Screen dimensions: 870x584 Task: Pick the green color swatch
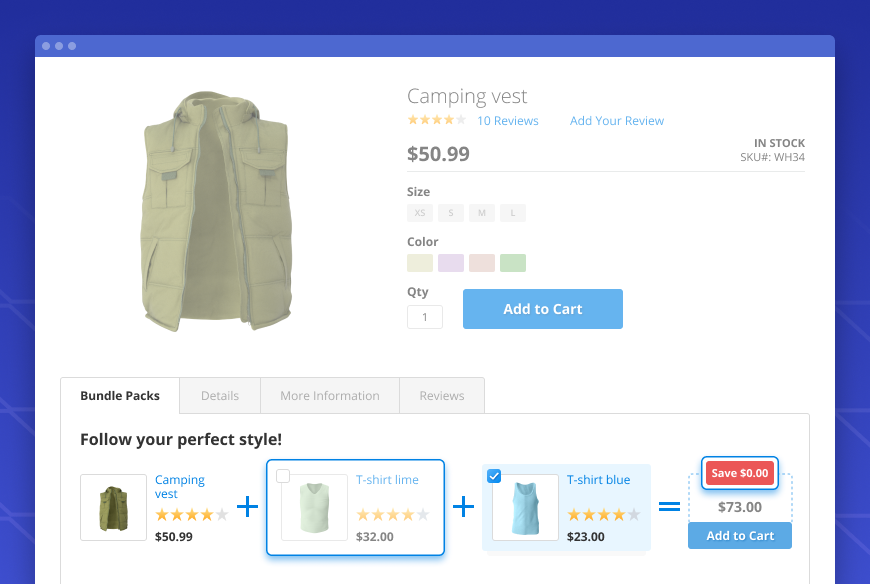tap(513, 263)
